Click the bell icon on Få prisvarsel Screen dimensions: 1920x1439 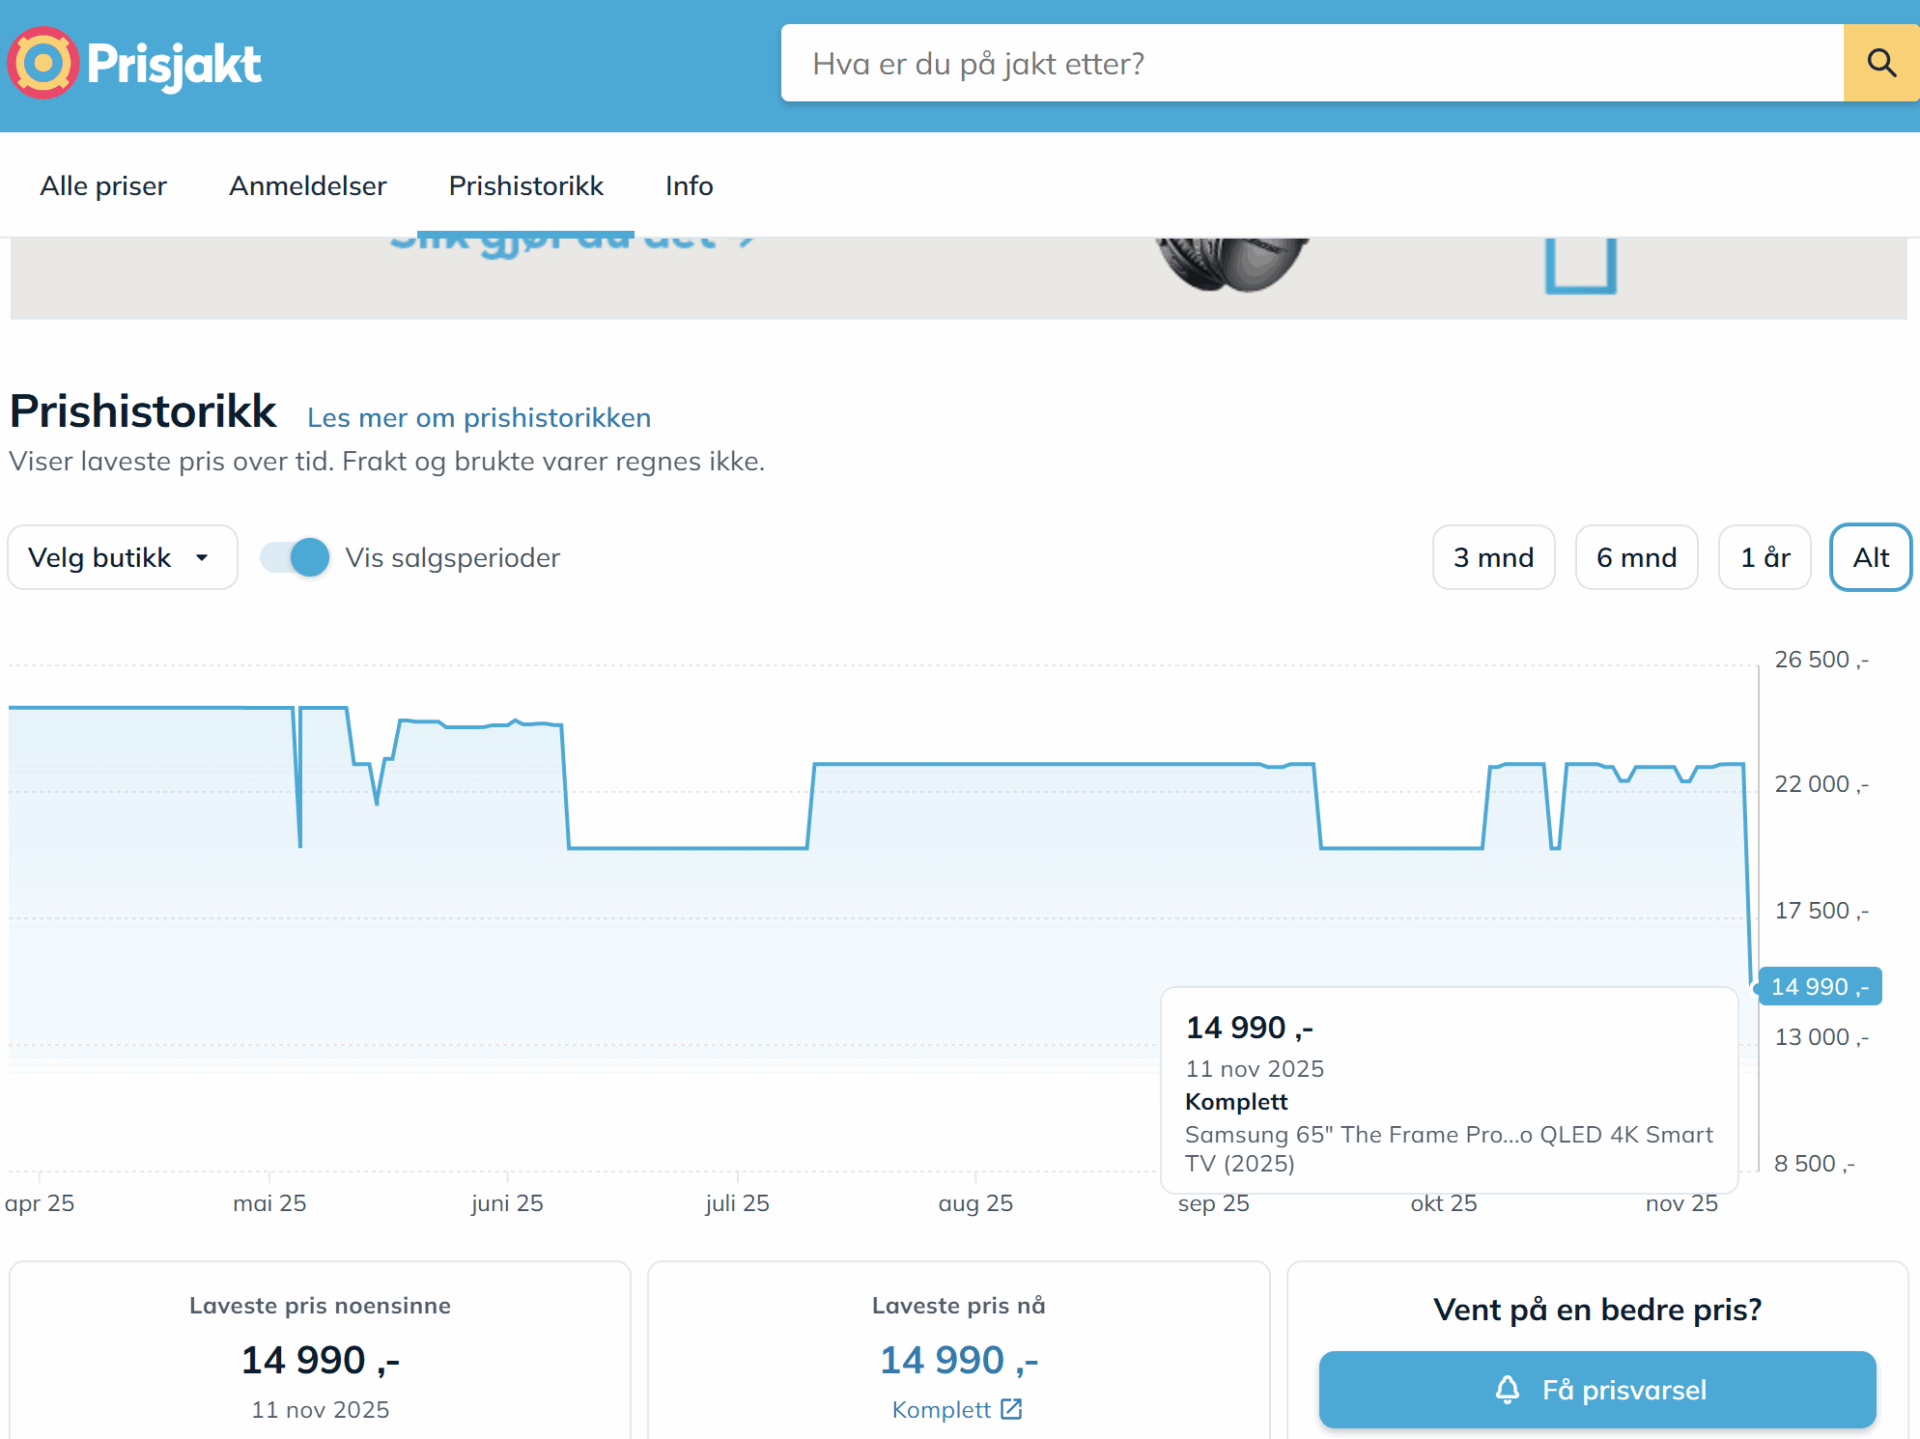coord(1507,1389)
